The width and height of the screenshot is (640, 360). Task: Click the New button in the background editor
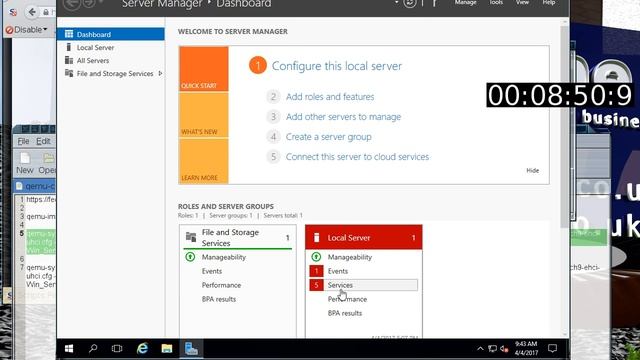[25, 164]
